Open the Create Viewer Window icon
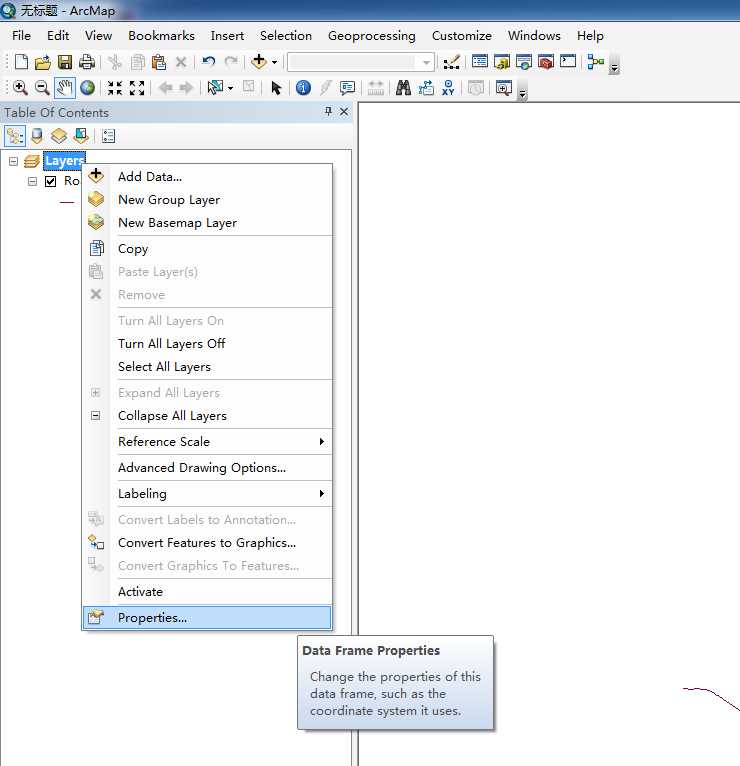 (504, 88)
